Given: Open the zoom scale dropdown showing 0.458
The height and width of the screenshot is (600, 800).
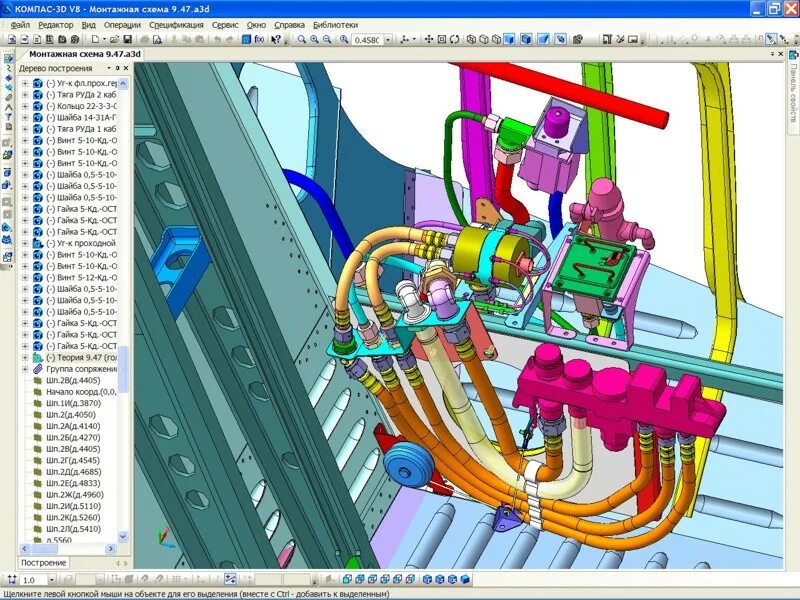Looking at the screenshot, I should 388,41.
